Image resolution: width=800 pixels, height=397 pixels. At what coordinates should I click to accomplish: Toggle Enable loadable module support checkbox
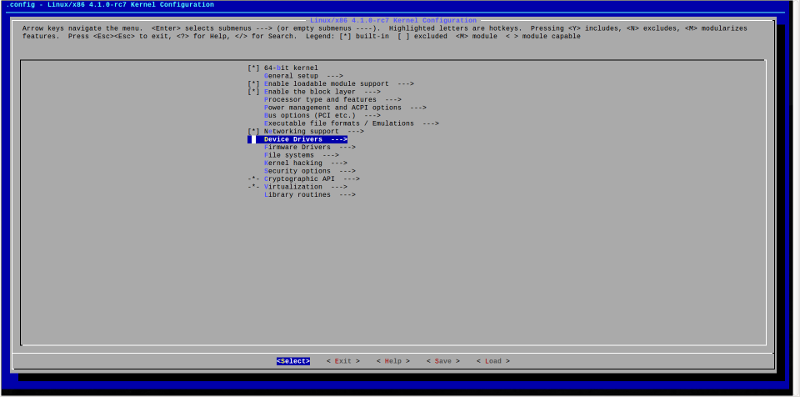[x=254, y=84]
